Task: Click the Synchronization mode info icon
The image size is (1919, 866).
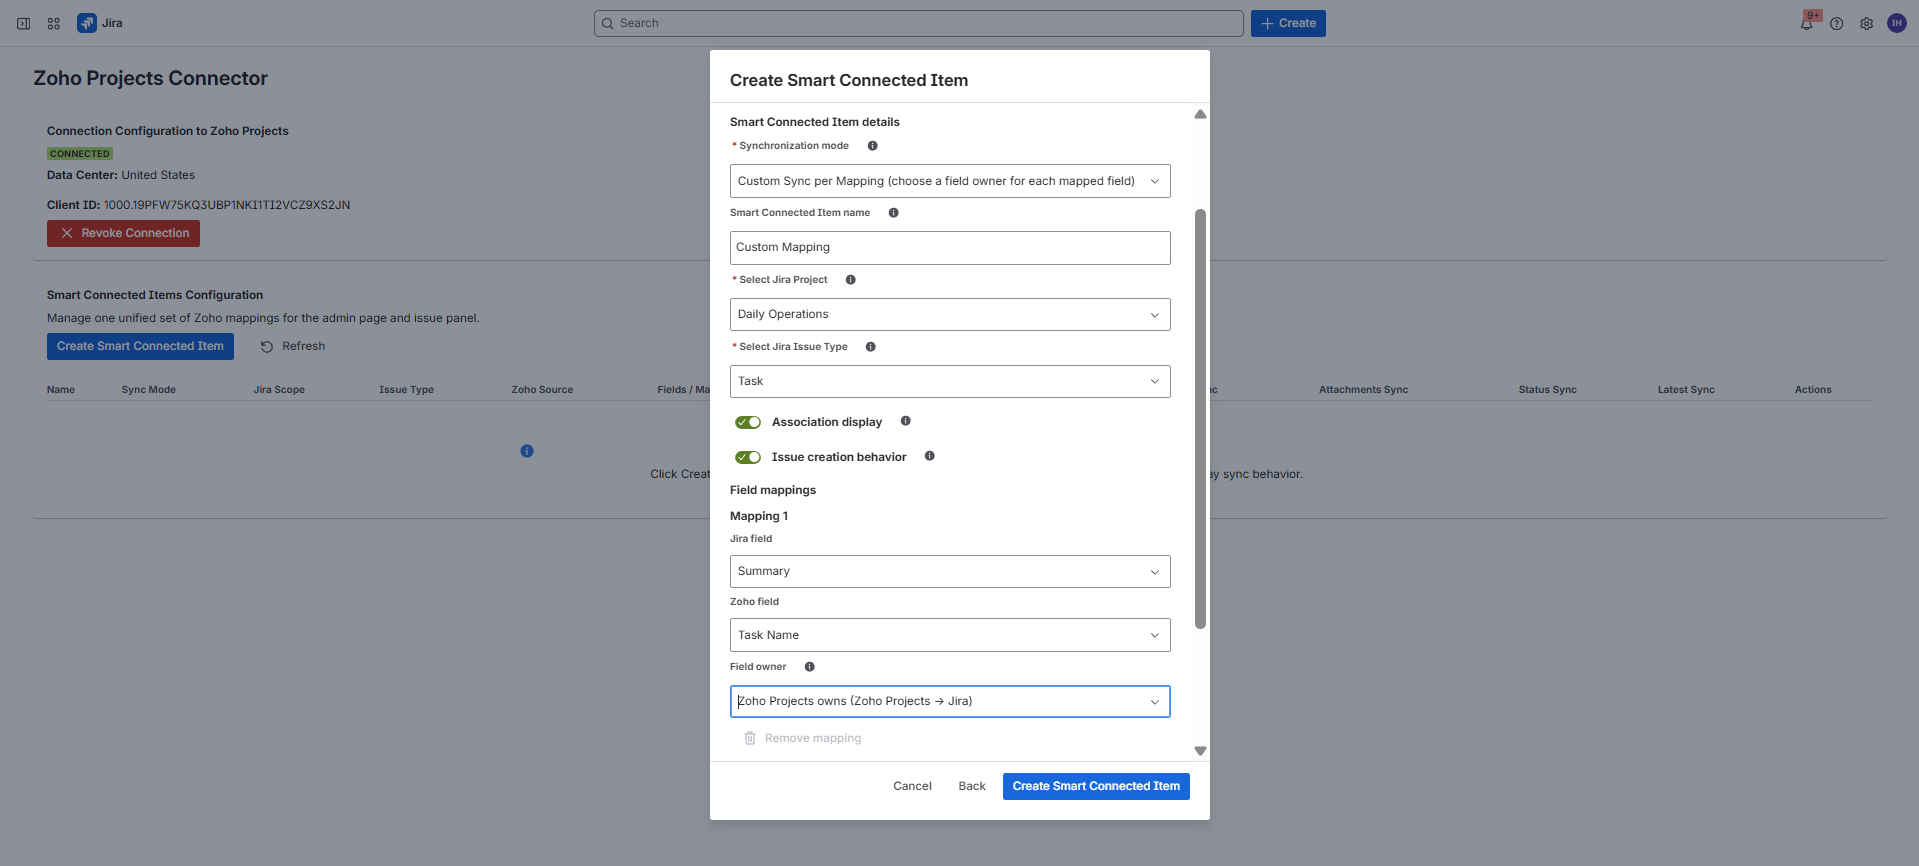Action: click(x=872, y=146)
